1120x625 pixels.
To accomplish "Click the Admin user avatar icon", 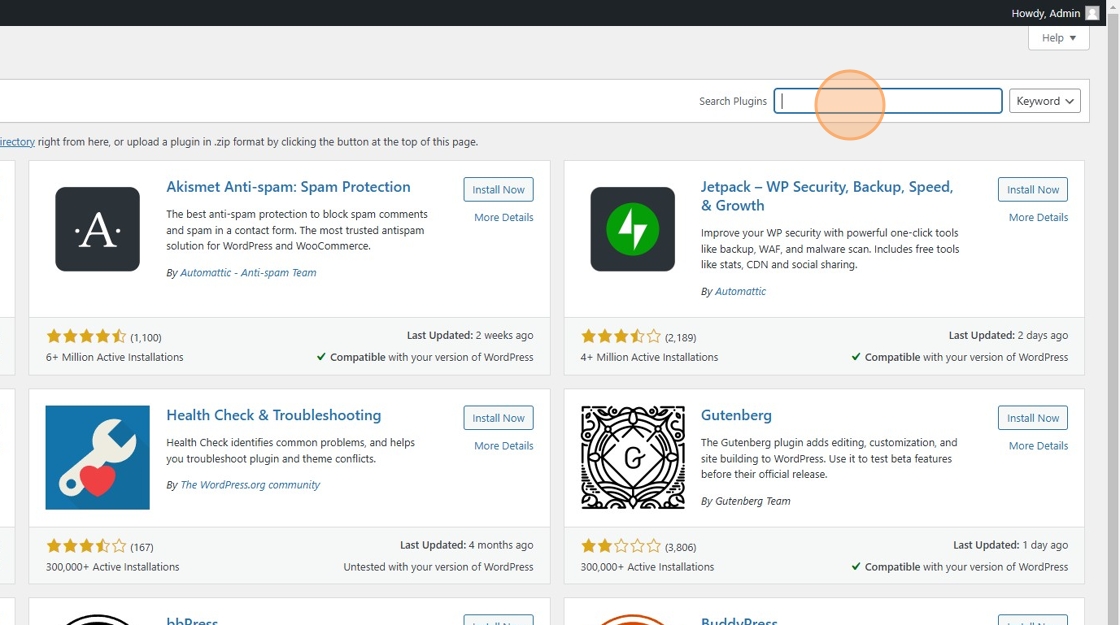I will coord(1092,13).
